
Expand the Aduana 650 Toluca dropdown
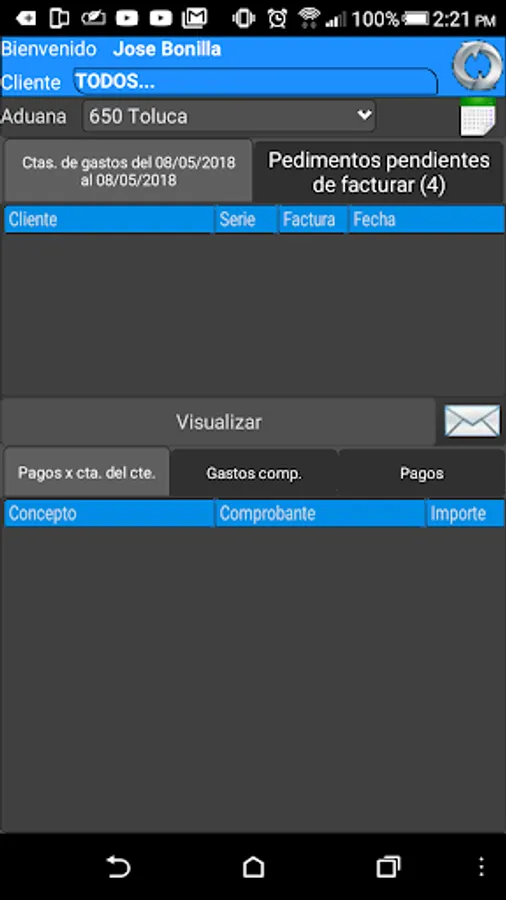229,117
